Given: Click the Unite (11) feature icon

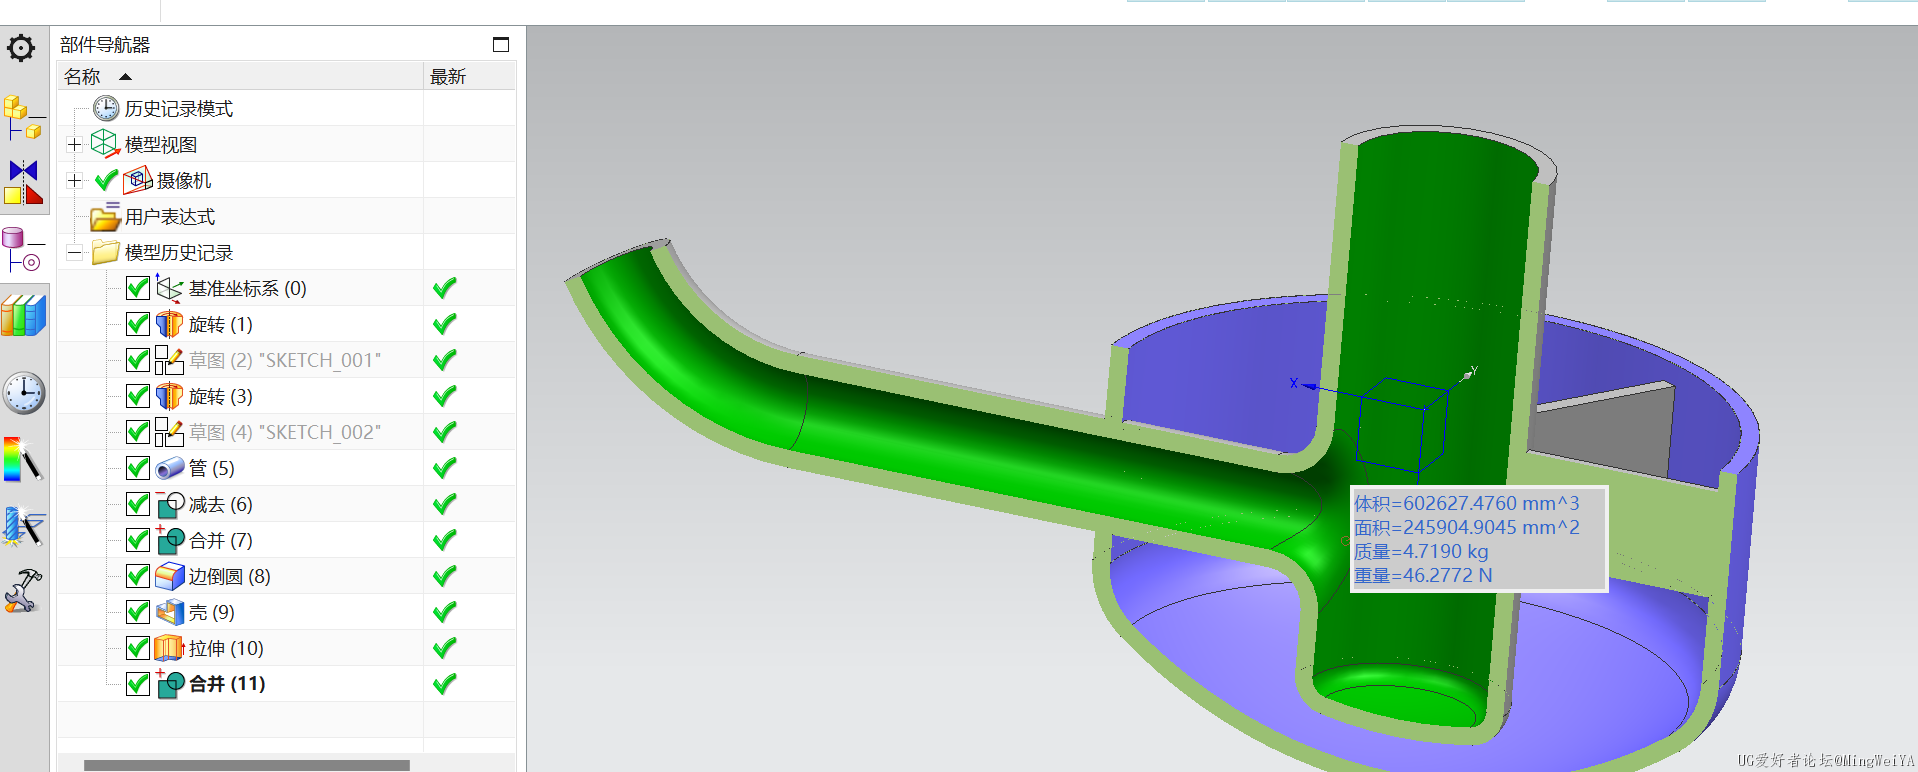Looking at the screenshot, I should (x=169, y=684).
